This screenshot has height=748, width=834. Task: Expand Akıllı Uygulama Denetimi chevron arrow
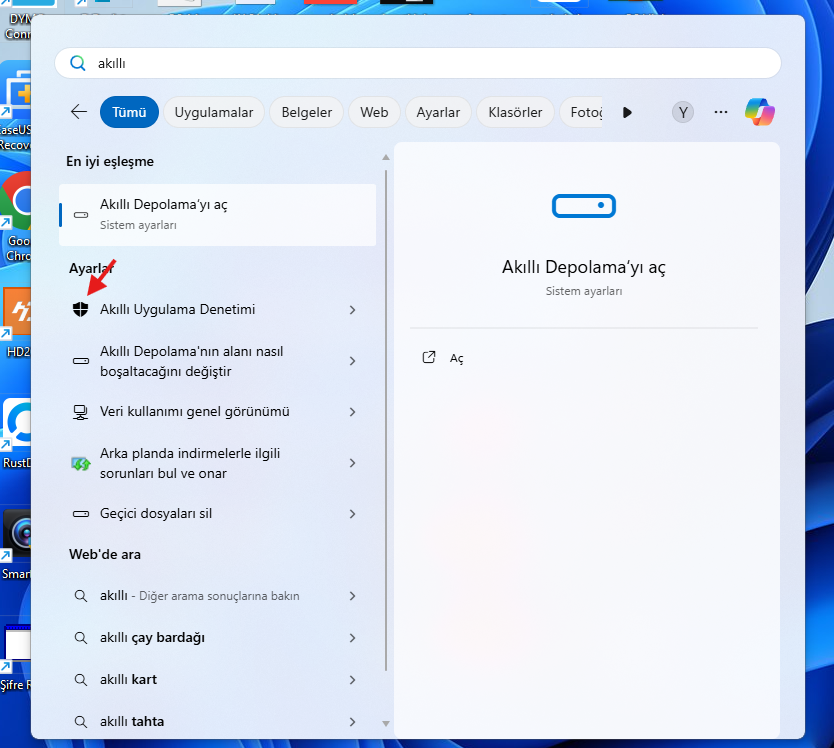pyautogui.click(x=352, y=310)
